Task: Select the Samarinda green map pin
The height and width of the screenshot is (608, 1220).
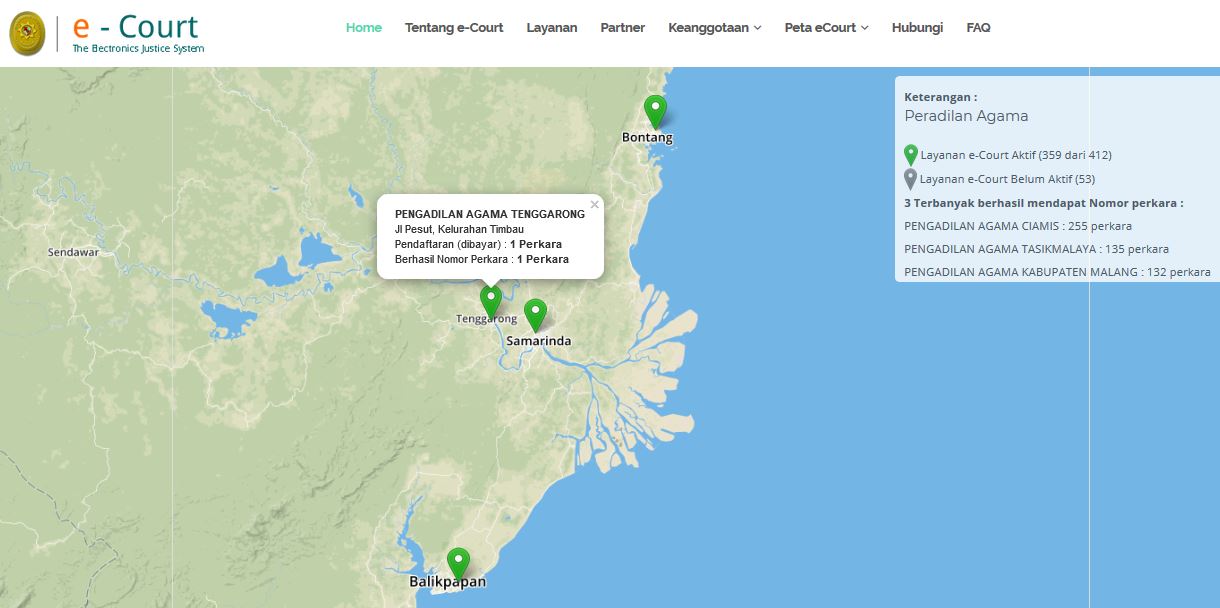Action: coord(536,314)
